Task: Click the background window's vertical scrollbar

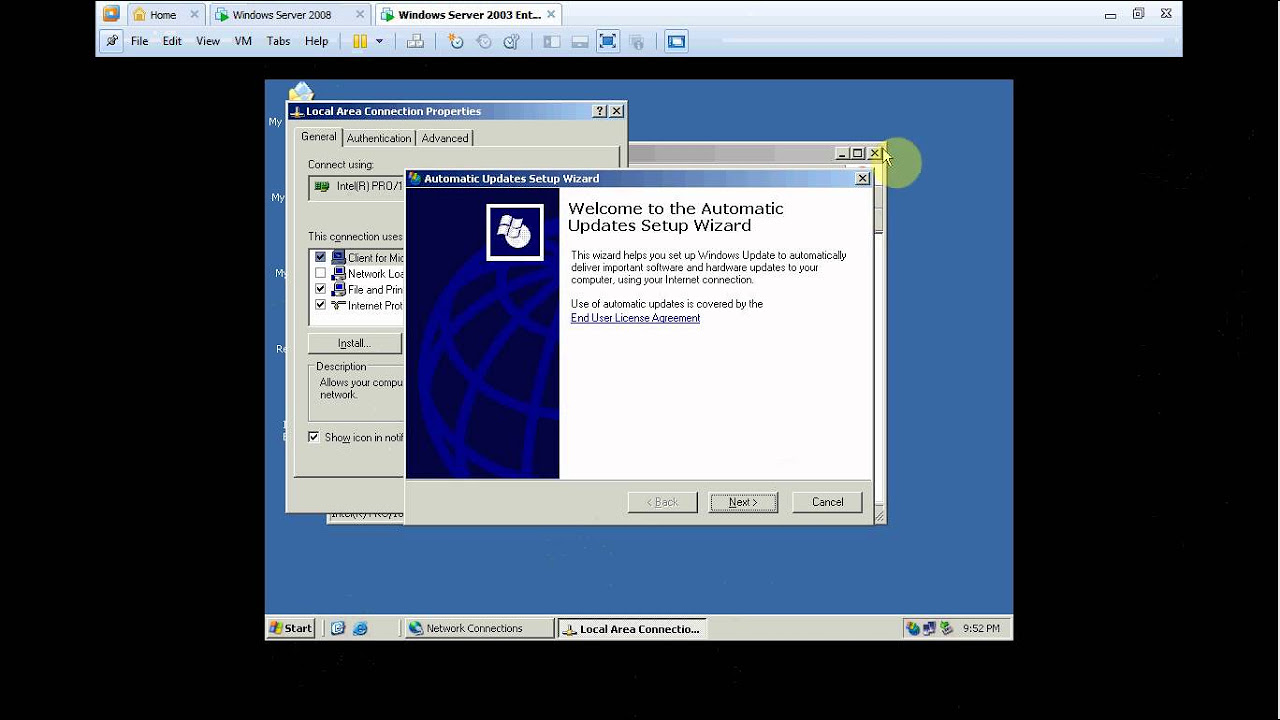Action: 879,343
